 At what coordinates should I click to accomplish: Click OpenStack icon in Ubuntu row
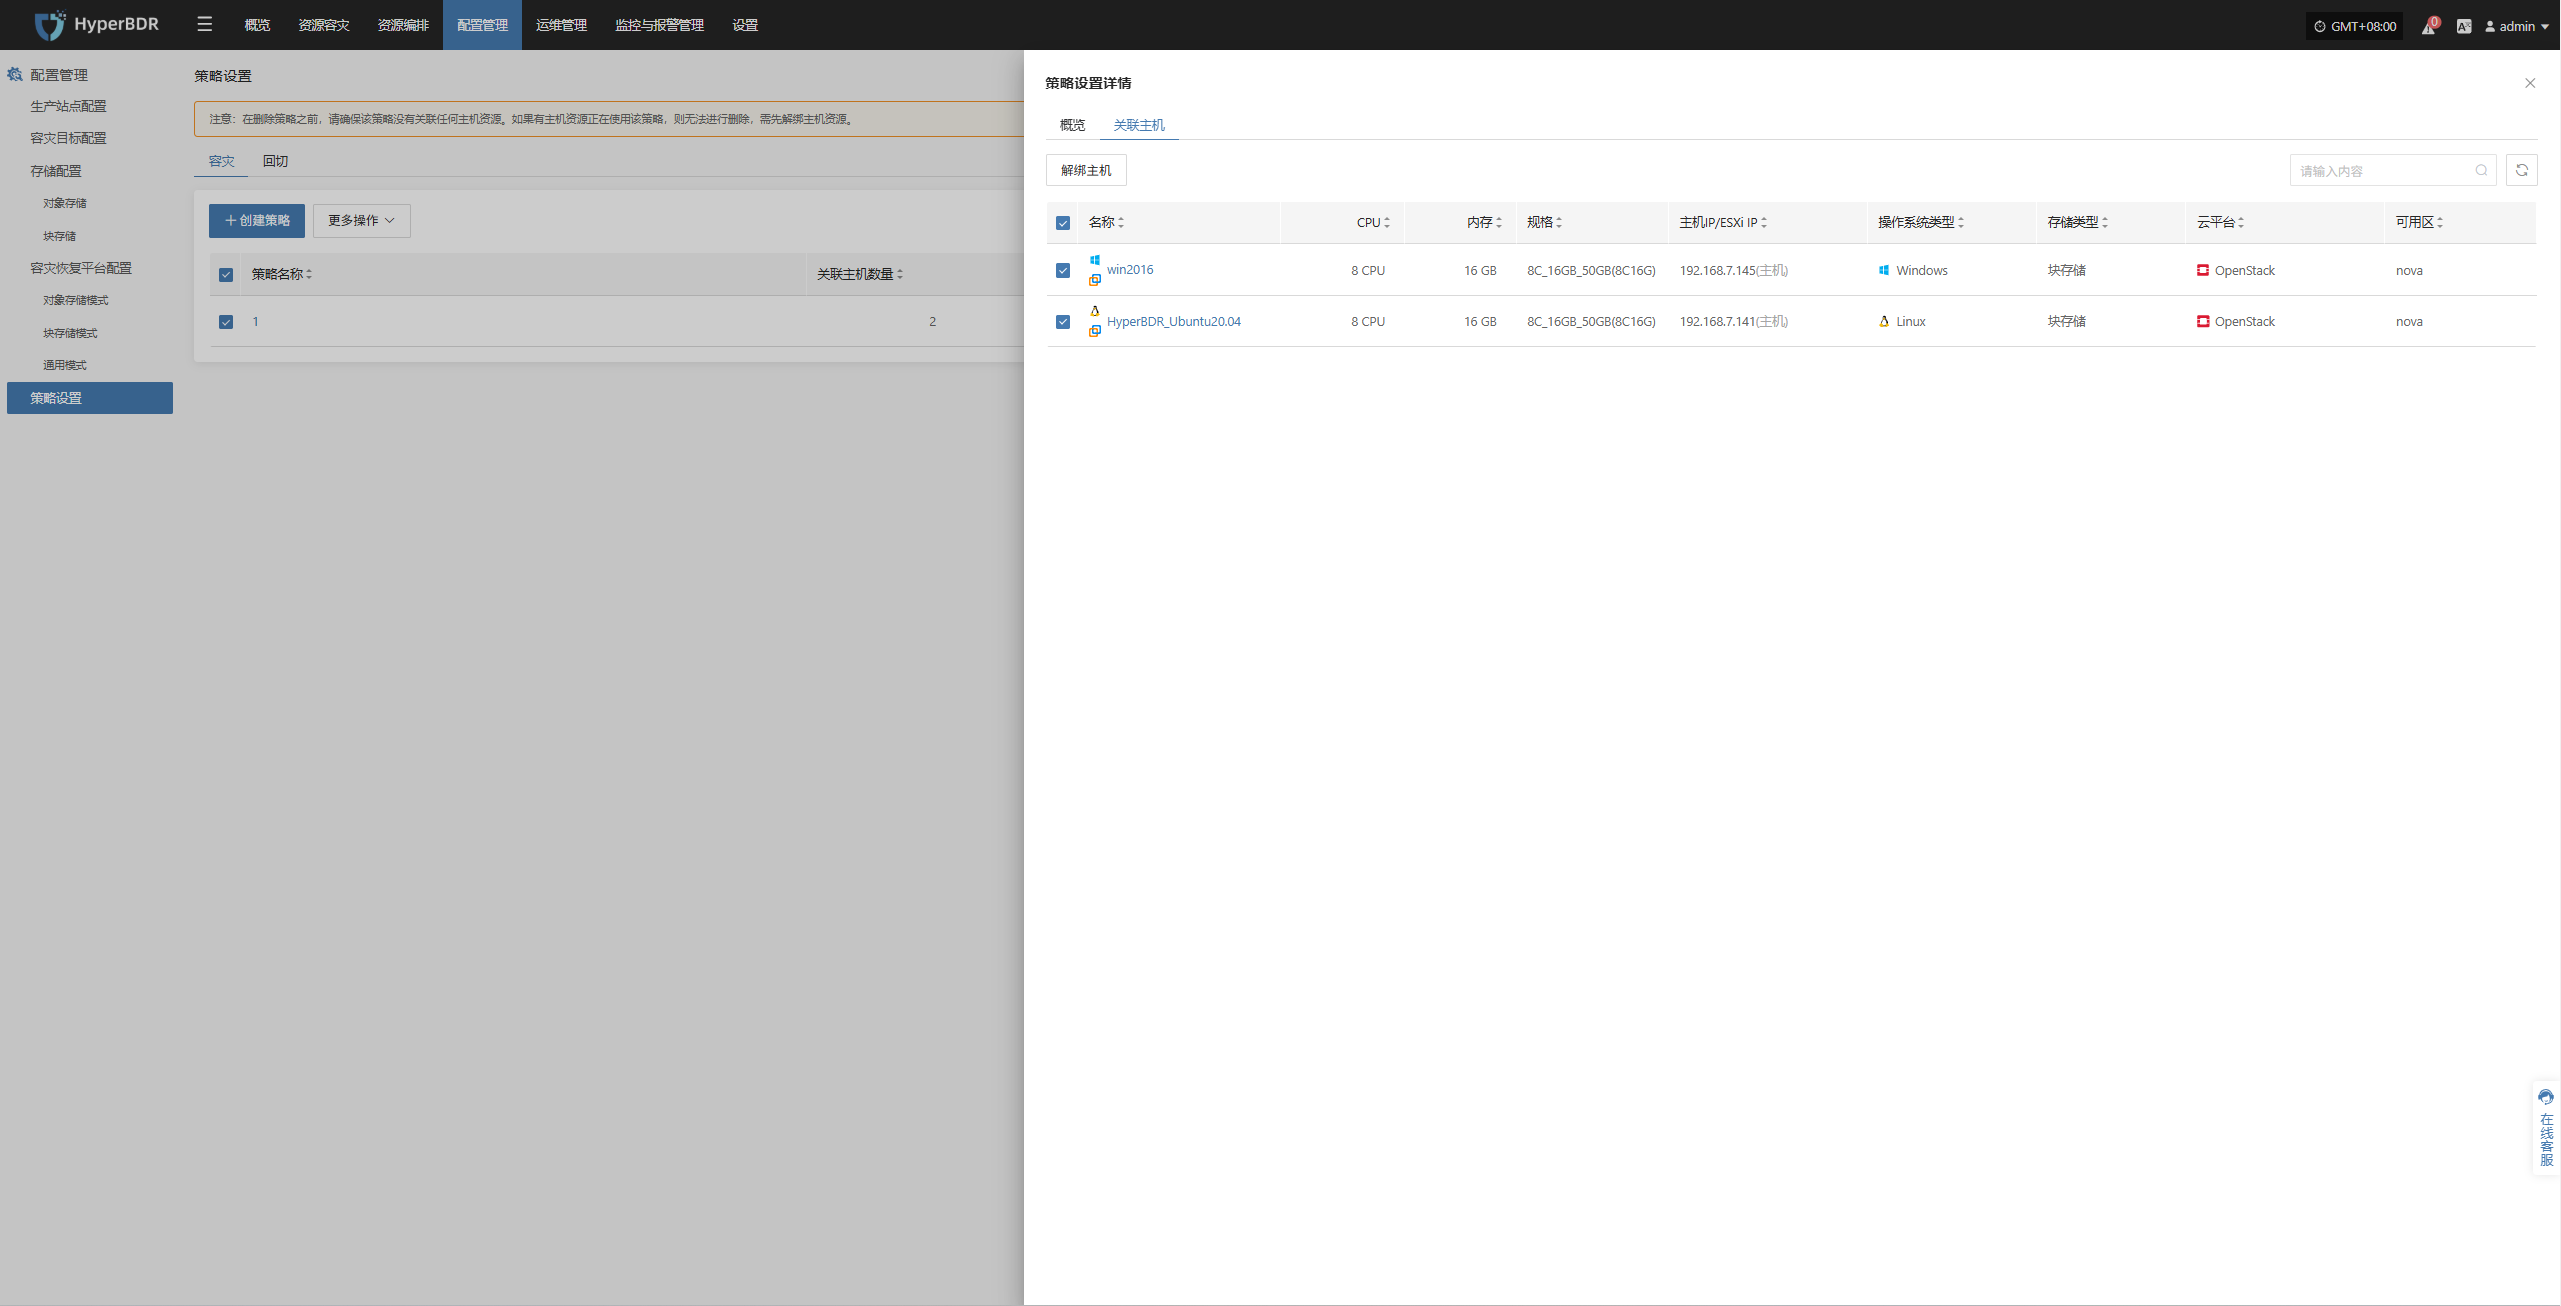click(x=2203, y=321)
